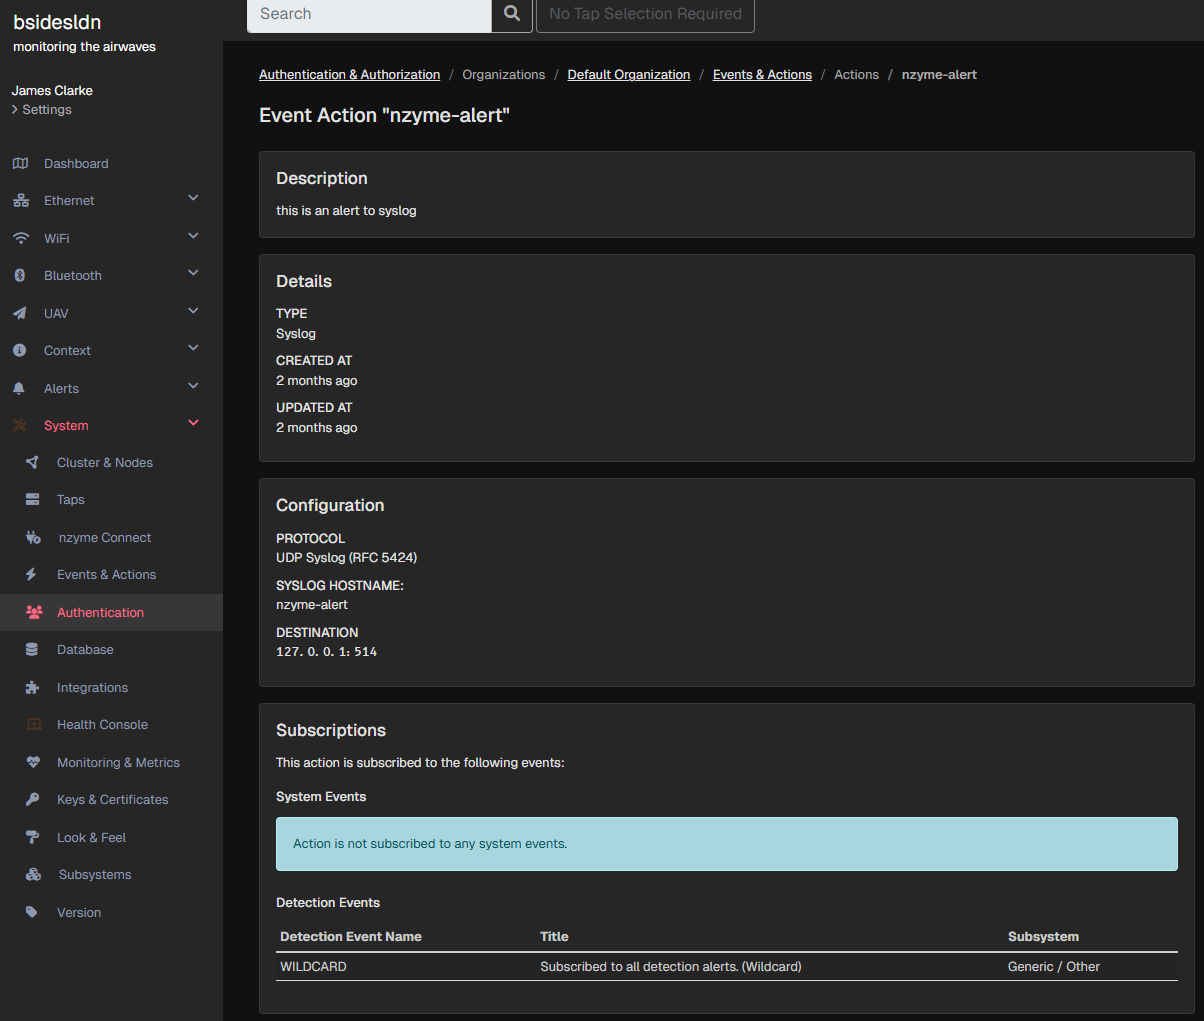Image resolution: width=1204 pixels, height=1021 pixels.
Task: Click the nzyme Connect plug icon
Action: pos(33,538)
